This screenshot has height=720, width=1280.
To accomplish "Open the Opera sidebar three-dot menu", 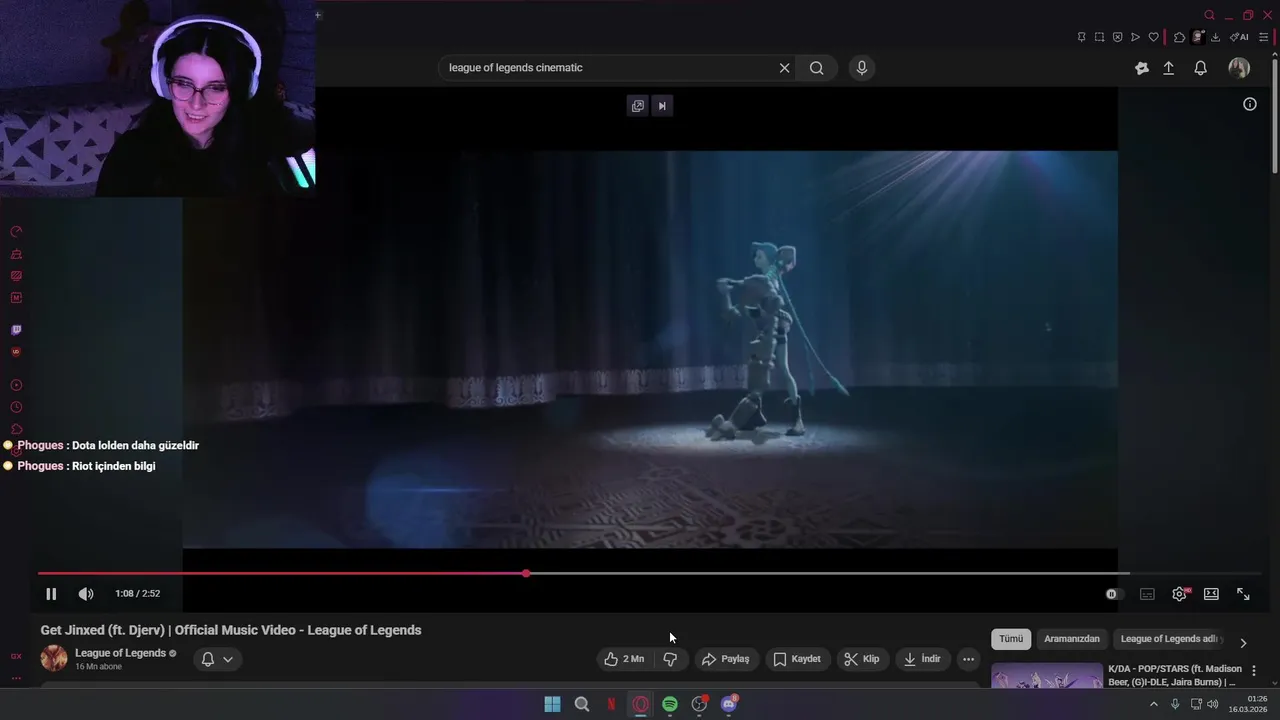I will 16,678.
